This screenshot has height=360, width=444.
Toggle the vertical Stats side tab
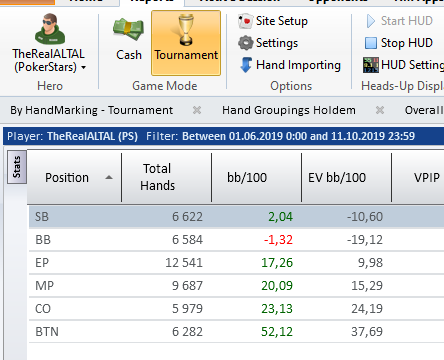tap(17, 167)
